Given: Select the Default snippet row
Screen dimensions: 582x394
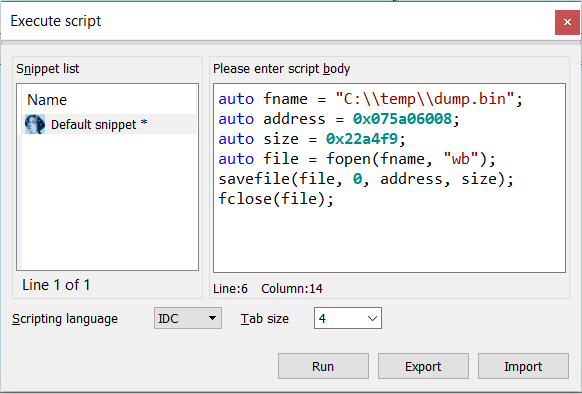Looking at the screenshot, I should 109,124.
